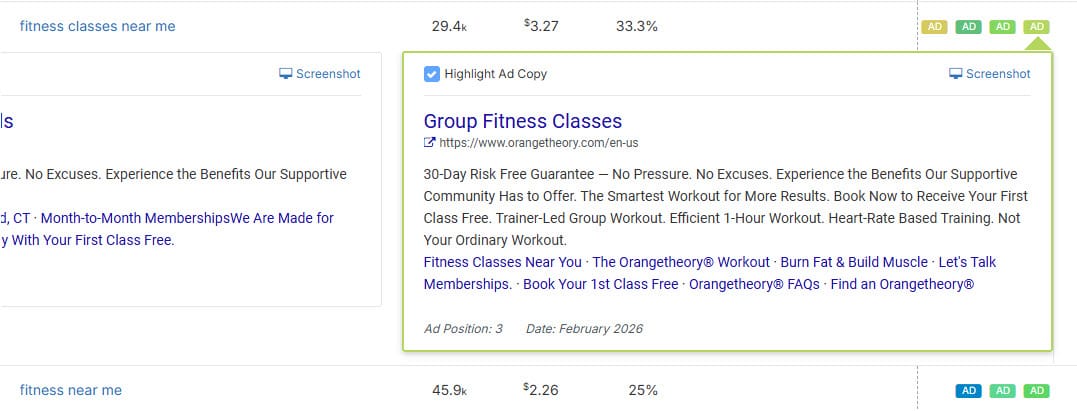Select the highlighted rightmost AD badge, fitness classes row

coord(1037,27)
